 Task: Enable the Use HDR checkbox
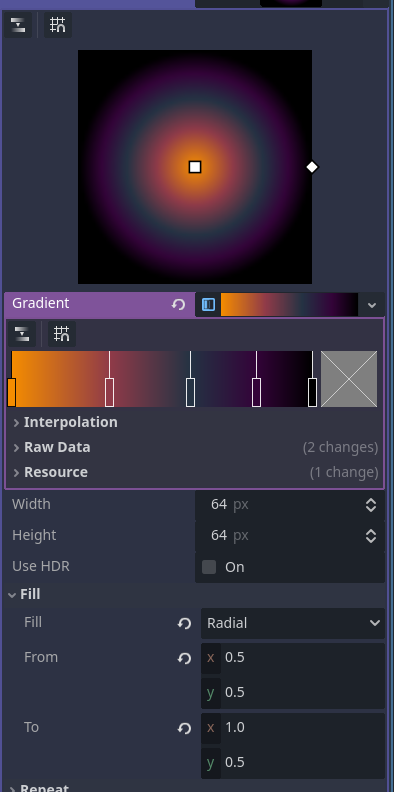[209, 567]
